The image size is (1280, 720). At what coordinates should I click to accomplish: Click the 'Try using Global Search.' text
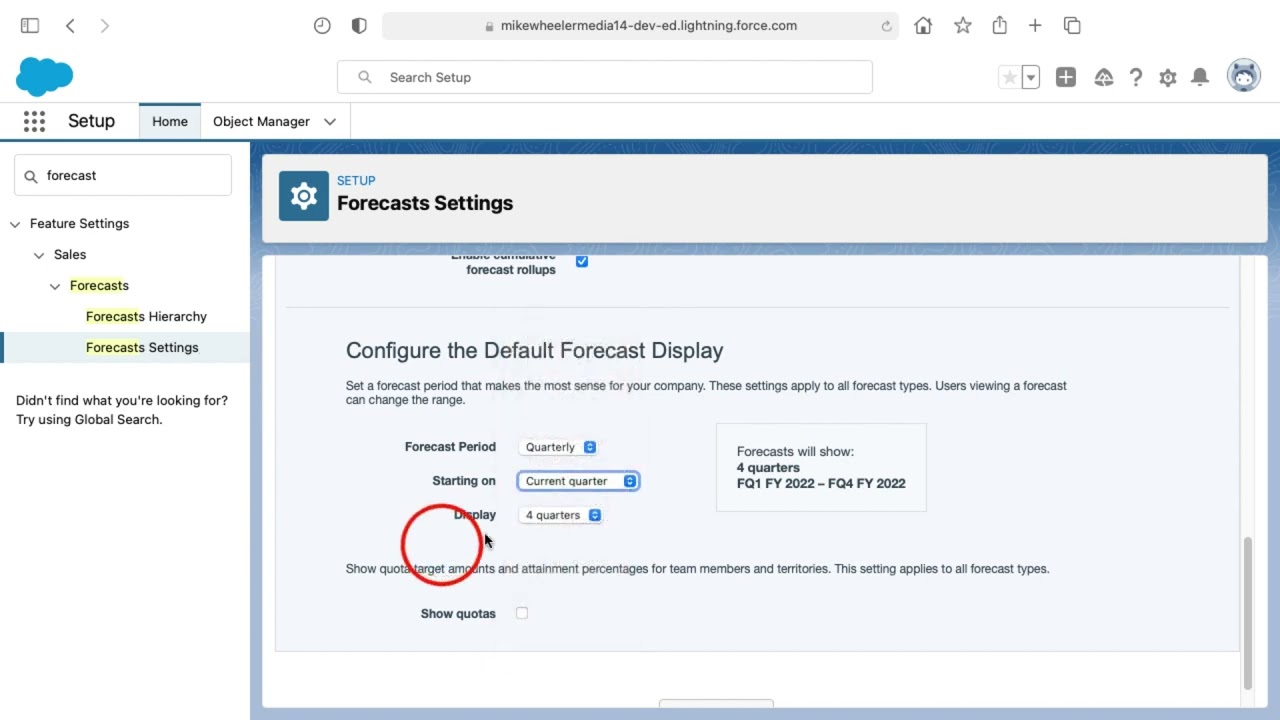[89, 419]
